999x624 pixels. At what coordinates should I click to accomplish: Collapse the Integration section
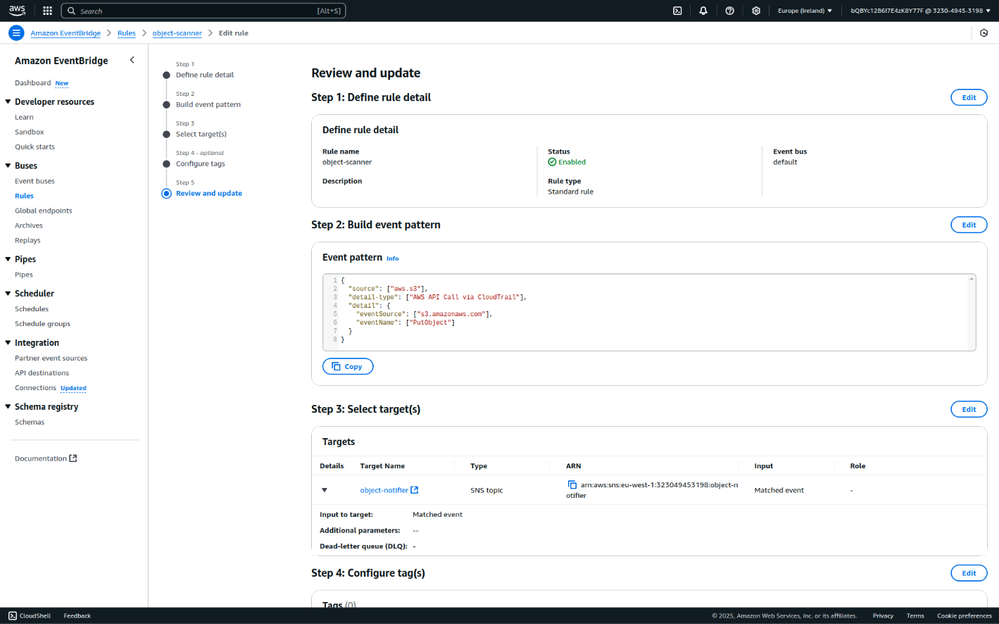point(8,343)
